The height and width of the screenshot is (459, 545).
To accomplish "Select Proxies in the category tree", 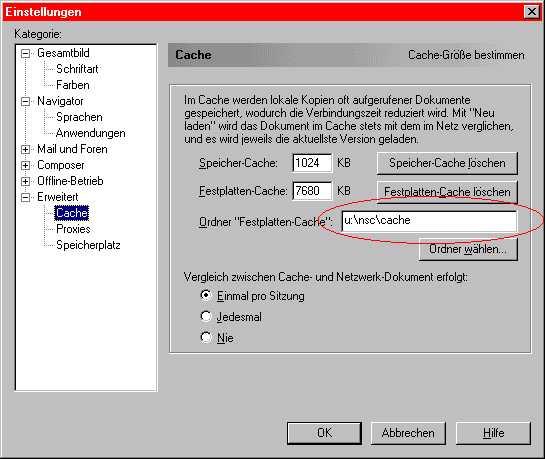I will click(73, 229).
